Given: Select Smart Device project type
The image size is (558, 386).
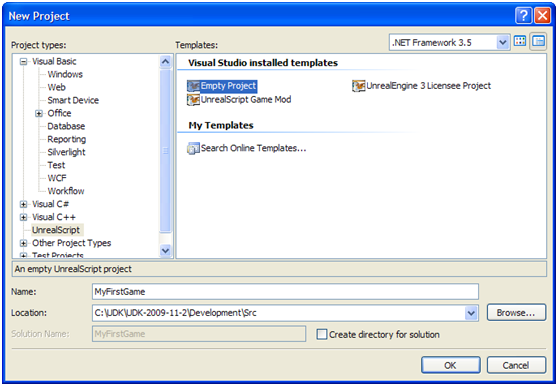Looking at the screenshot, I should [x=73, y=100].
